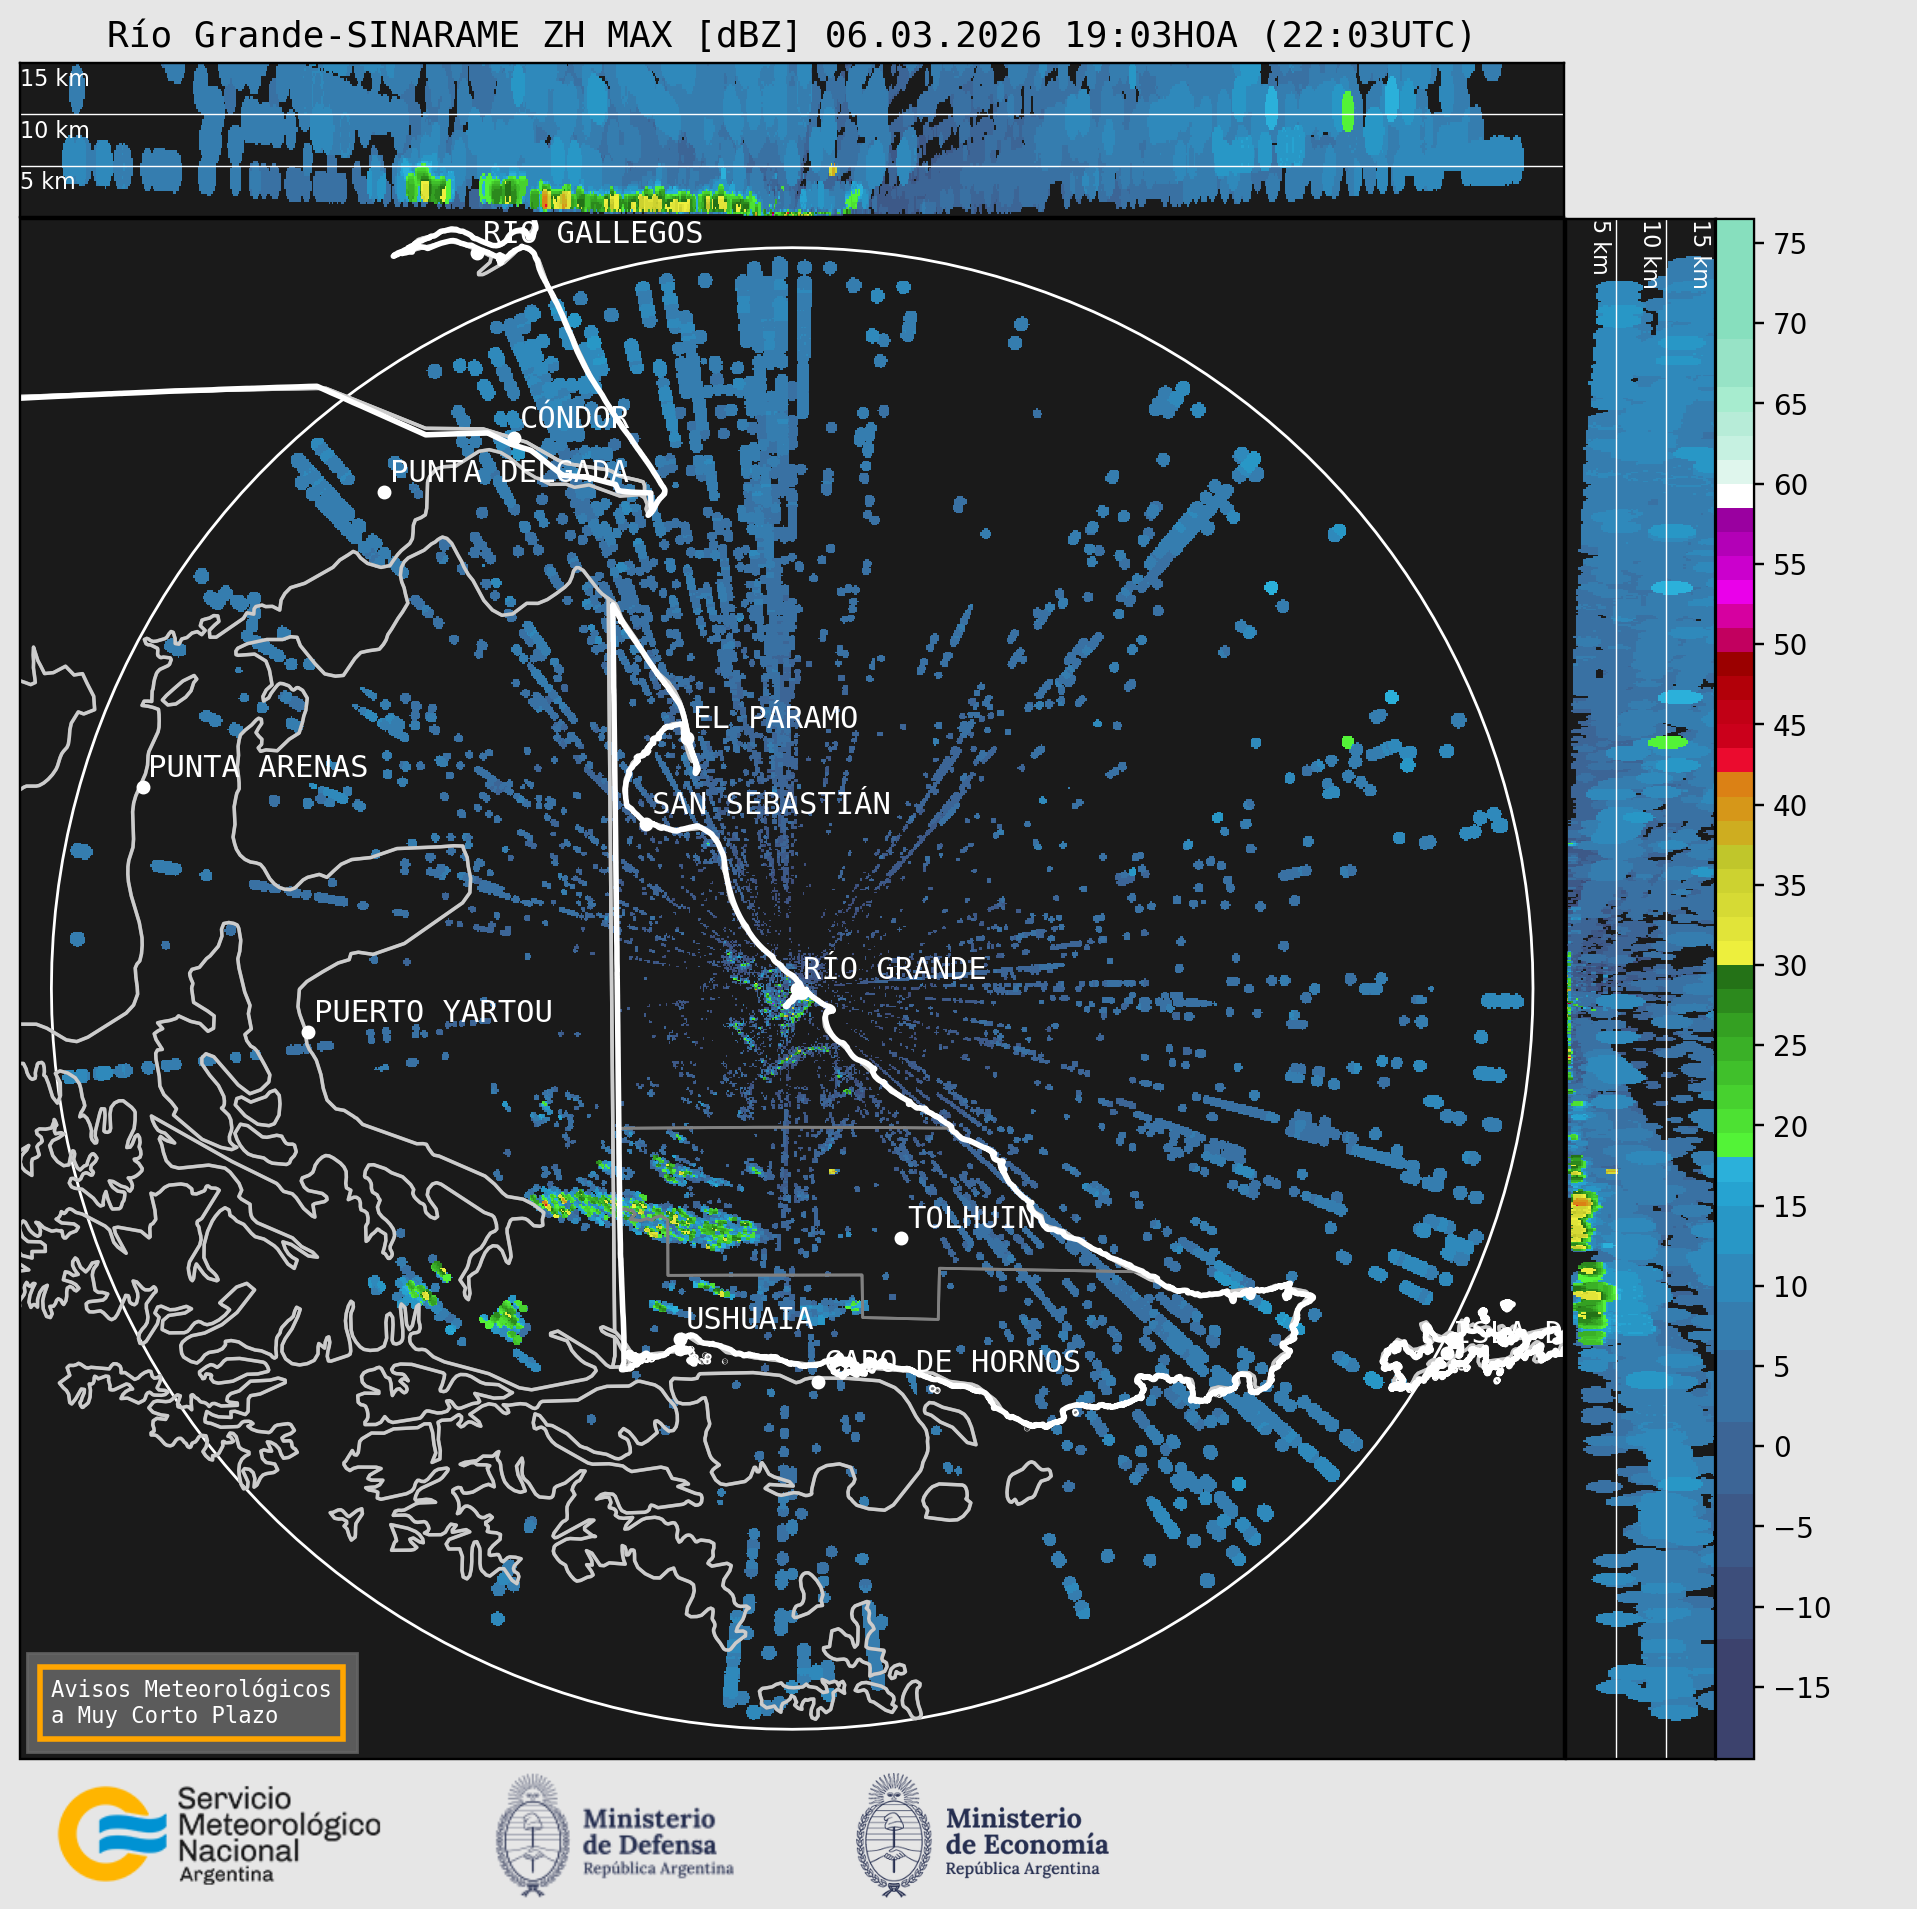Screen dimensions: 1917x1909
Task: Click the RÍO GALLEGOS city label
Action: click(593, 233)
